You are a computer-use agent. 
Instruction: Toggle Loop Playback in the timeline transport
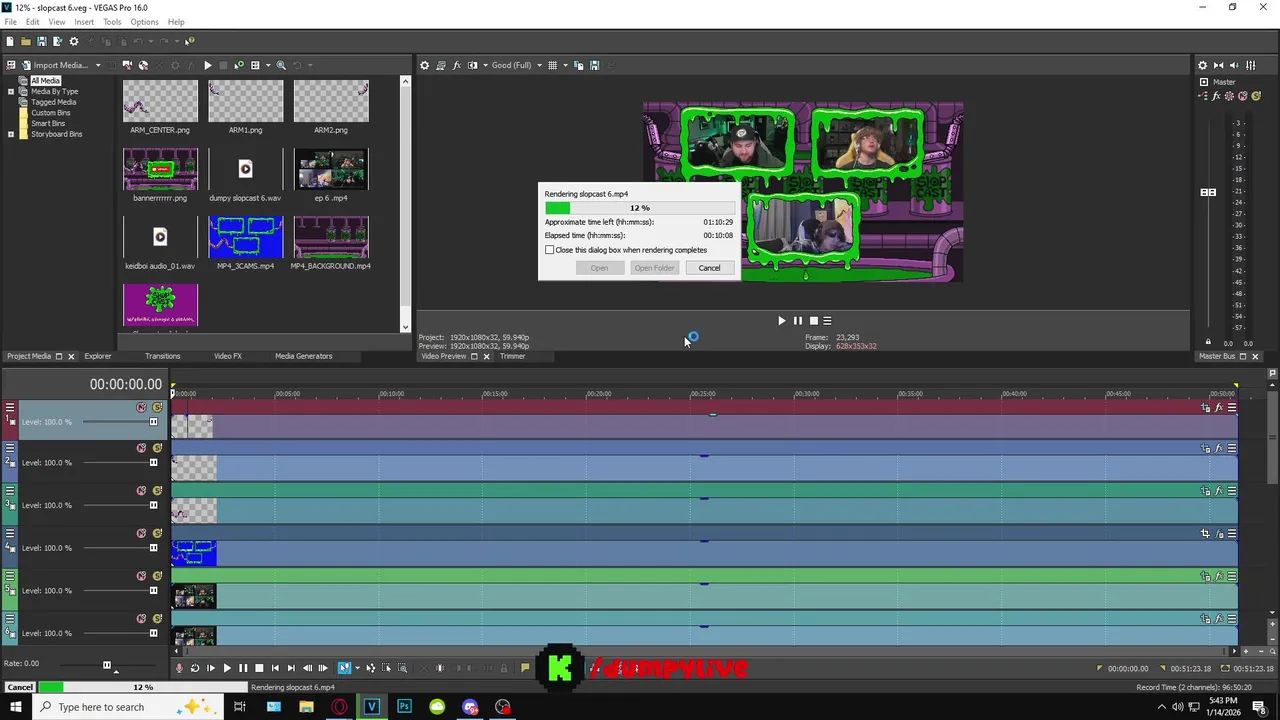click(x=195, y=668)
